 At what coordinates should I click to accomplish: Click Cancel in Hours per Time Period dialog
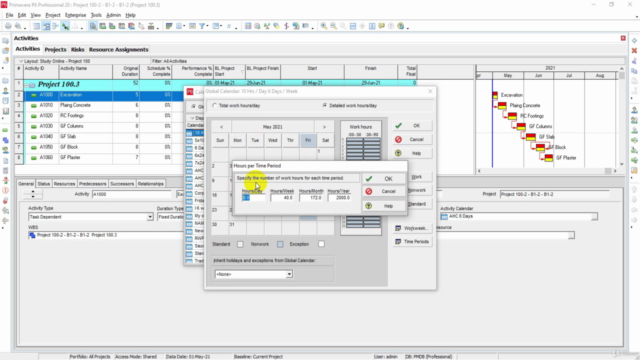(x=384, y=191)
